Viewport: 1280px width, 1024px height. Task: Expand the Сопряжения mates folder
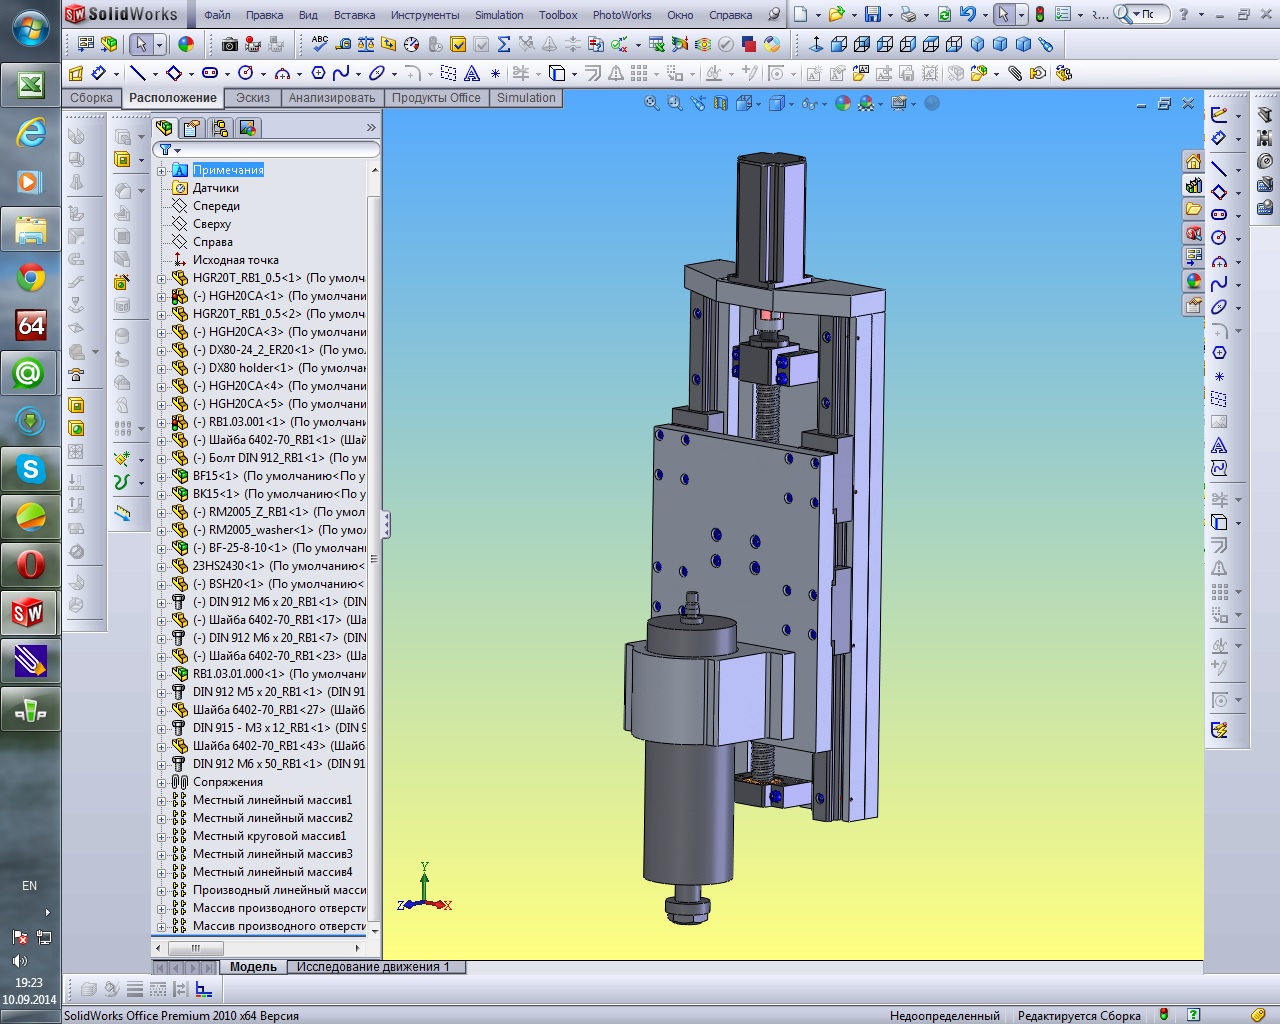(x=162, y=782)
